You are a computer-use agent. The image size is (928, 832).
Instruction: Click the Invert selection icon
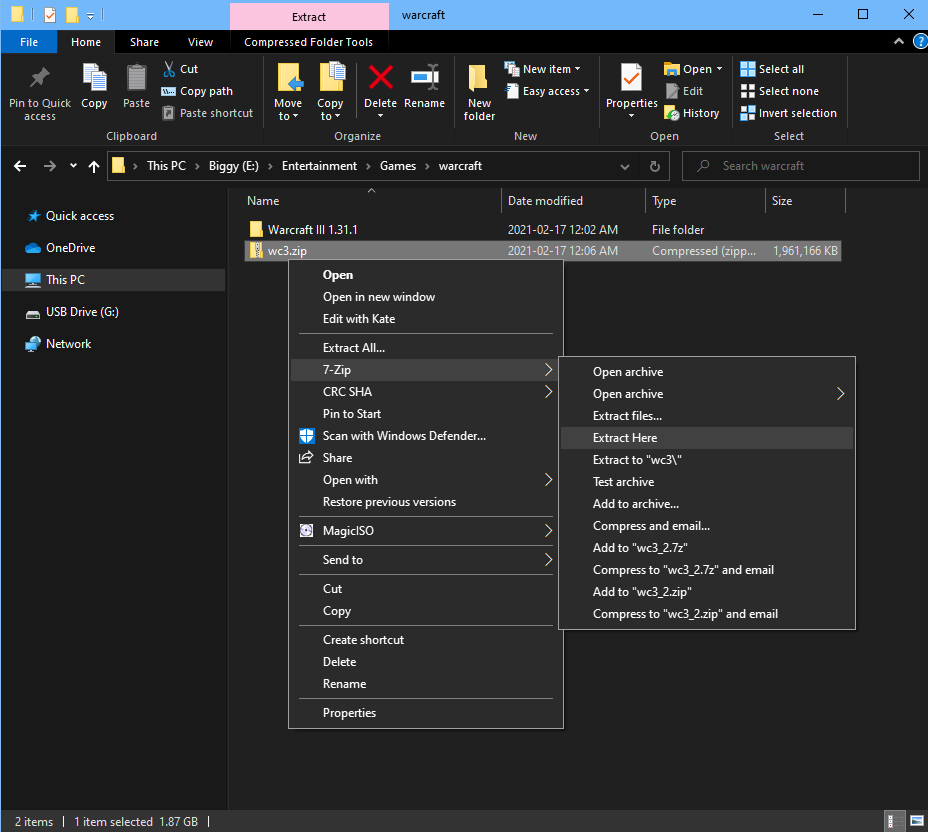(748, 113)
